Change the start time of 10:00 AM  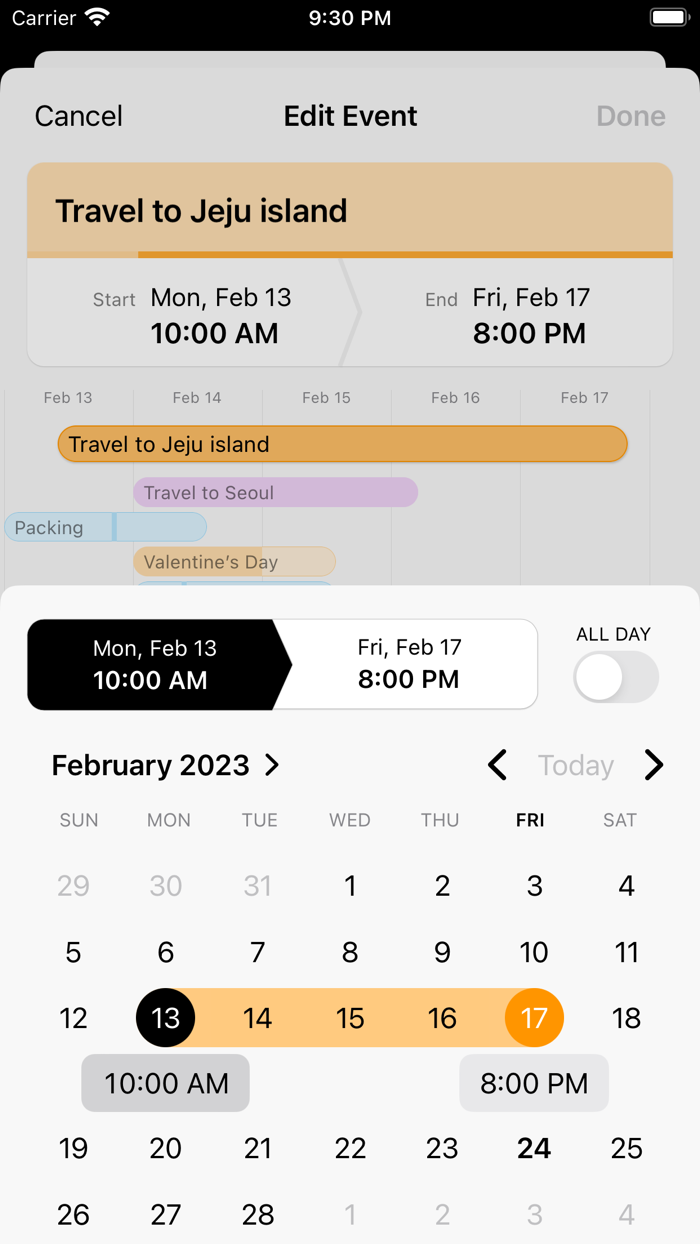pyautogui.click(x=165, y=1082)
